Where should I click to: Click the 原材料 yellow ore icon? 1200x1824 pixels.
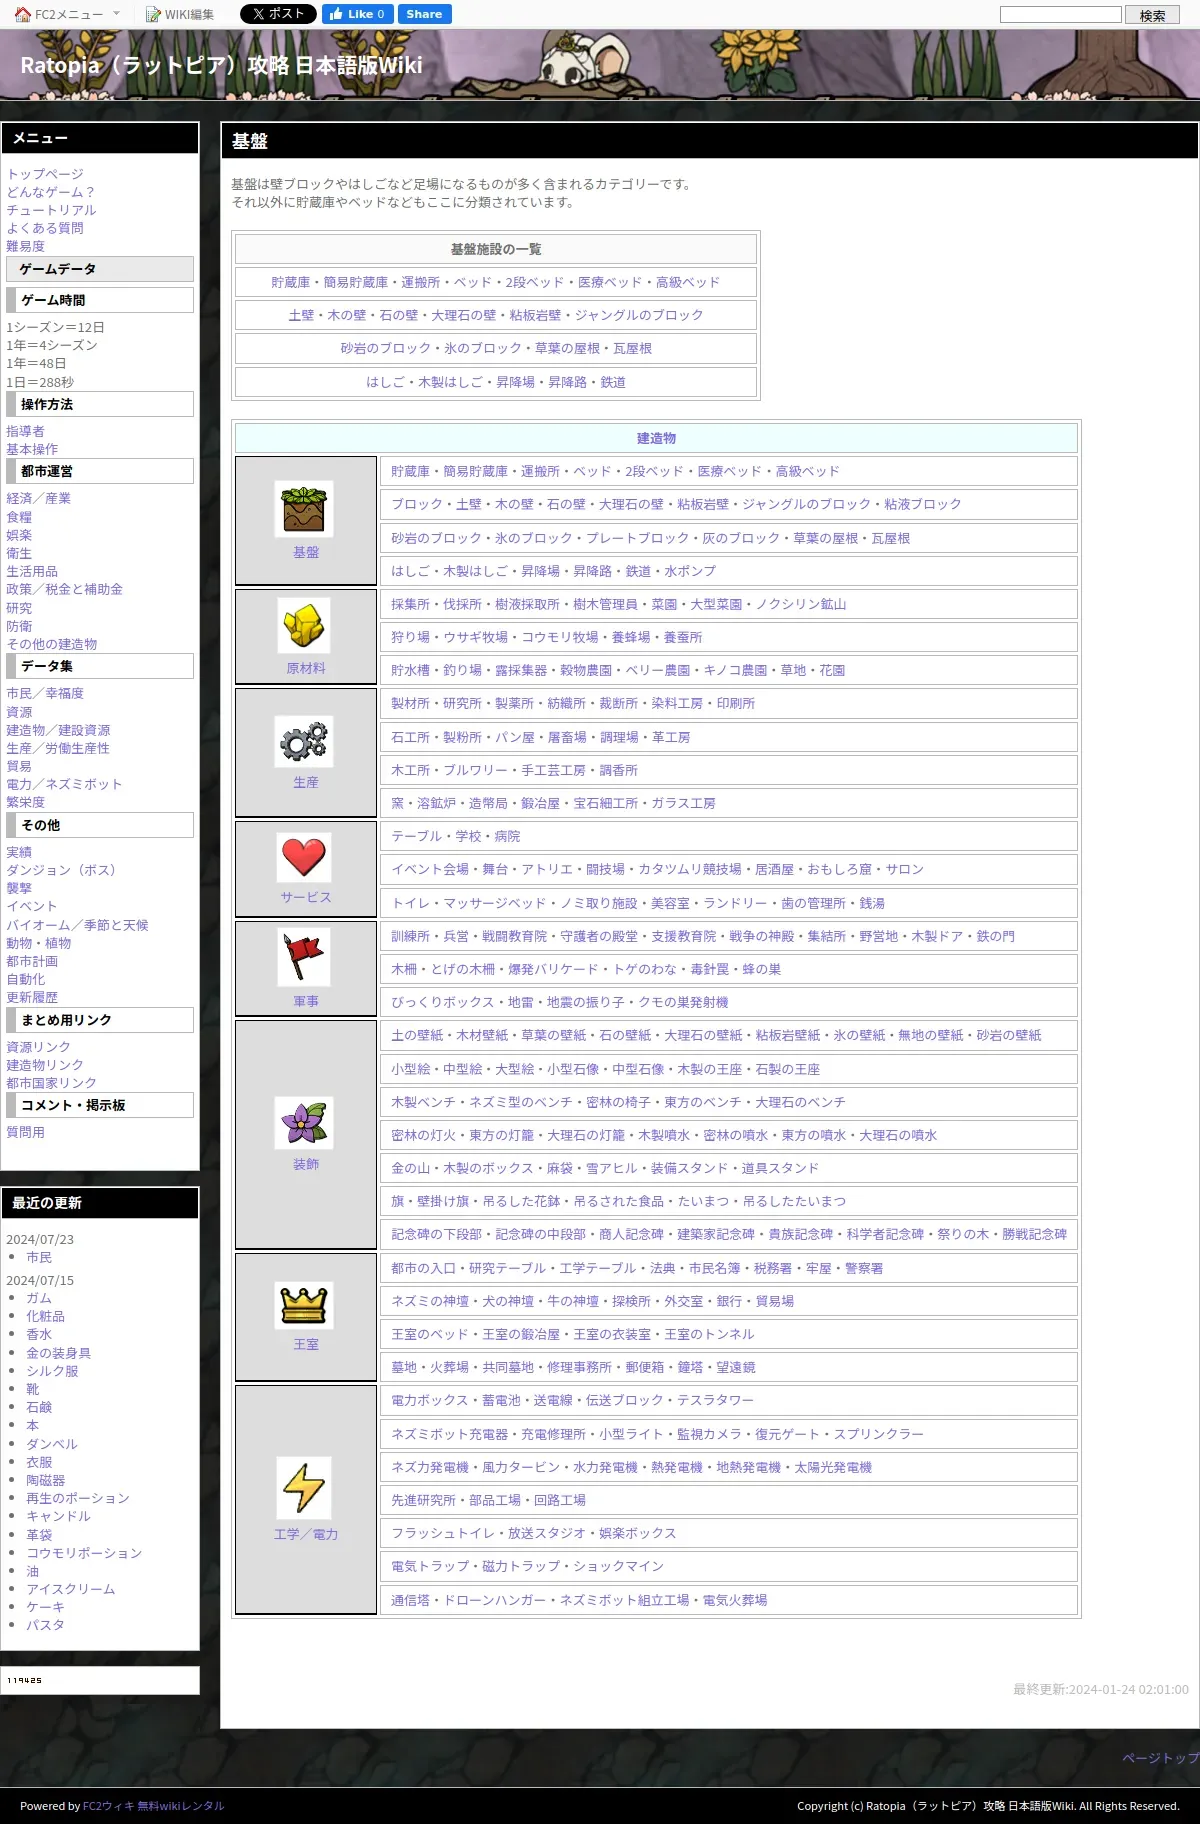304,625
